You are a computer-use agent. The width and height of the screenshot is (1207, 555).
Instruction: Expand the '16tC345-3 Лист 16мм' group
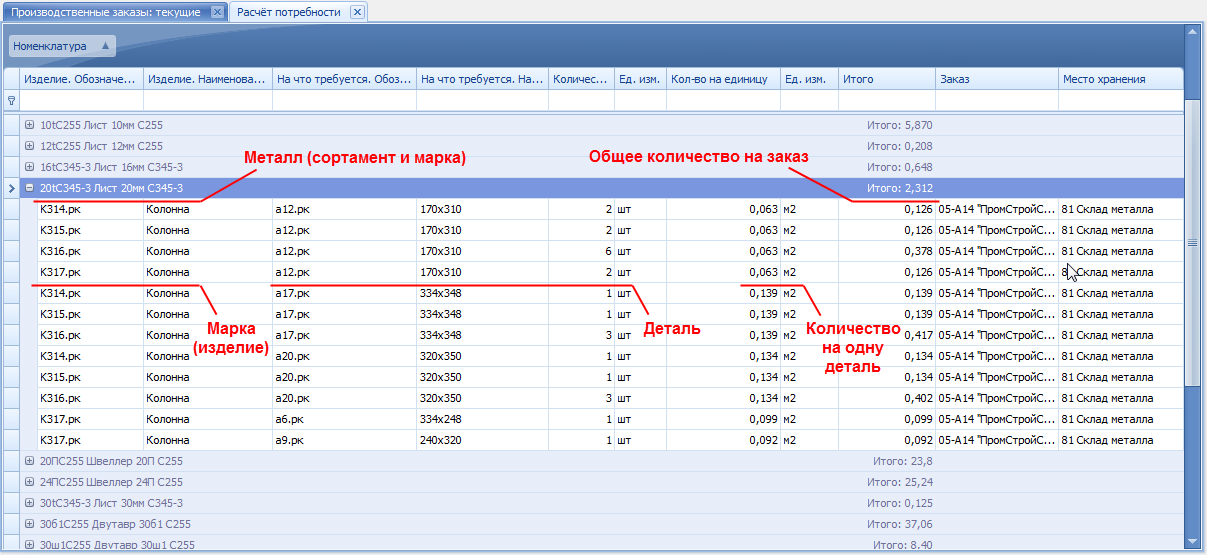30,167
